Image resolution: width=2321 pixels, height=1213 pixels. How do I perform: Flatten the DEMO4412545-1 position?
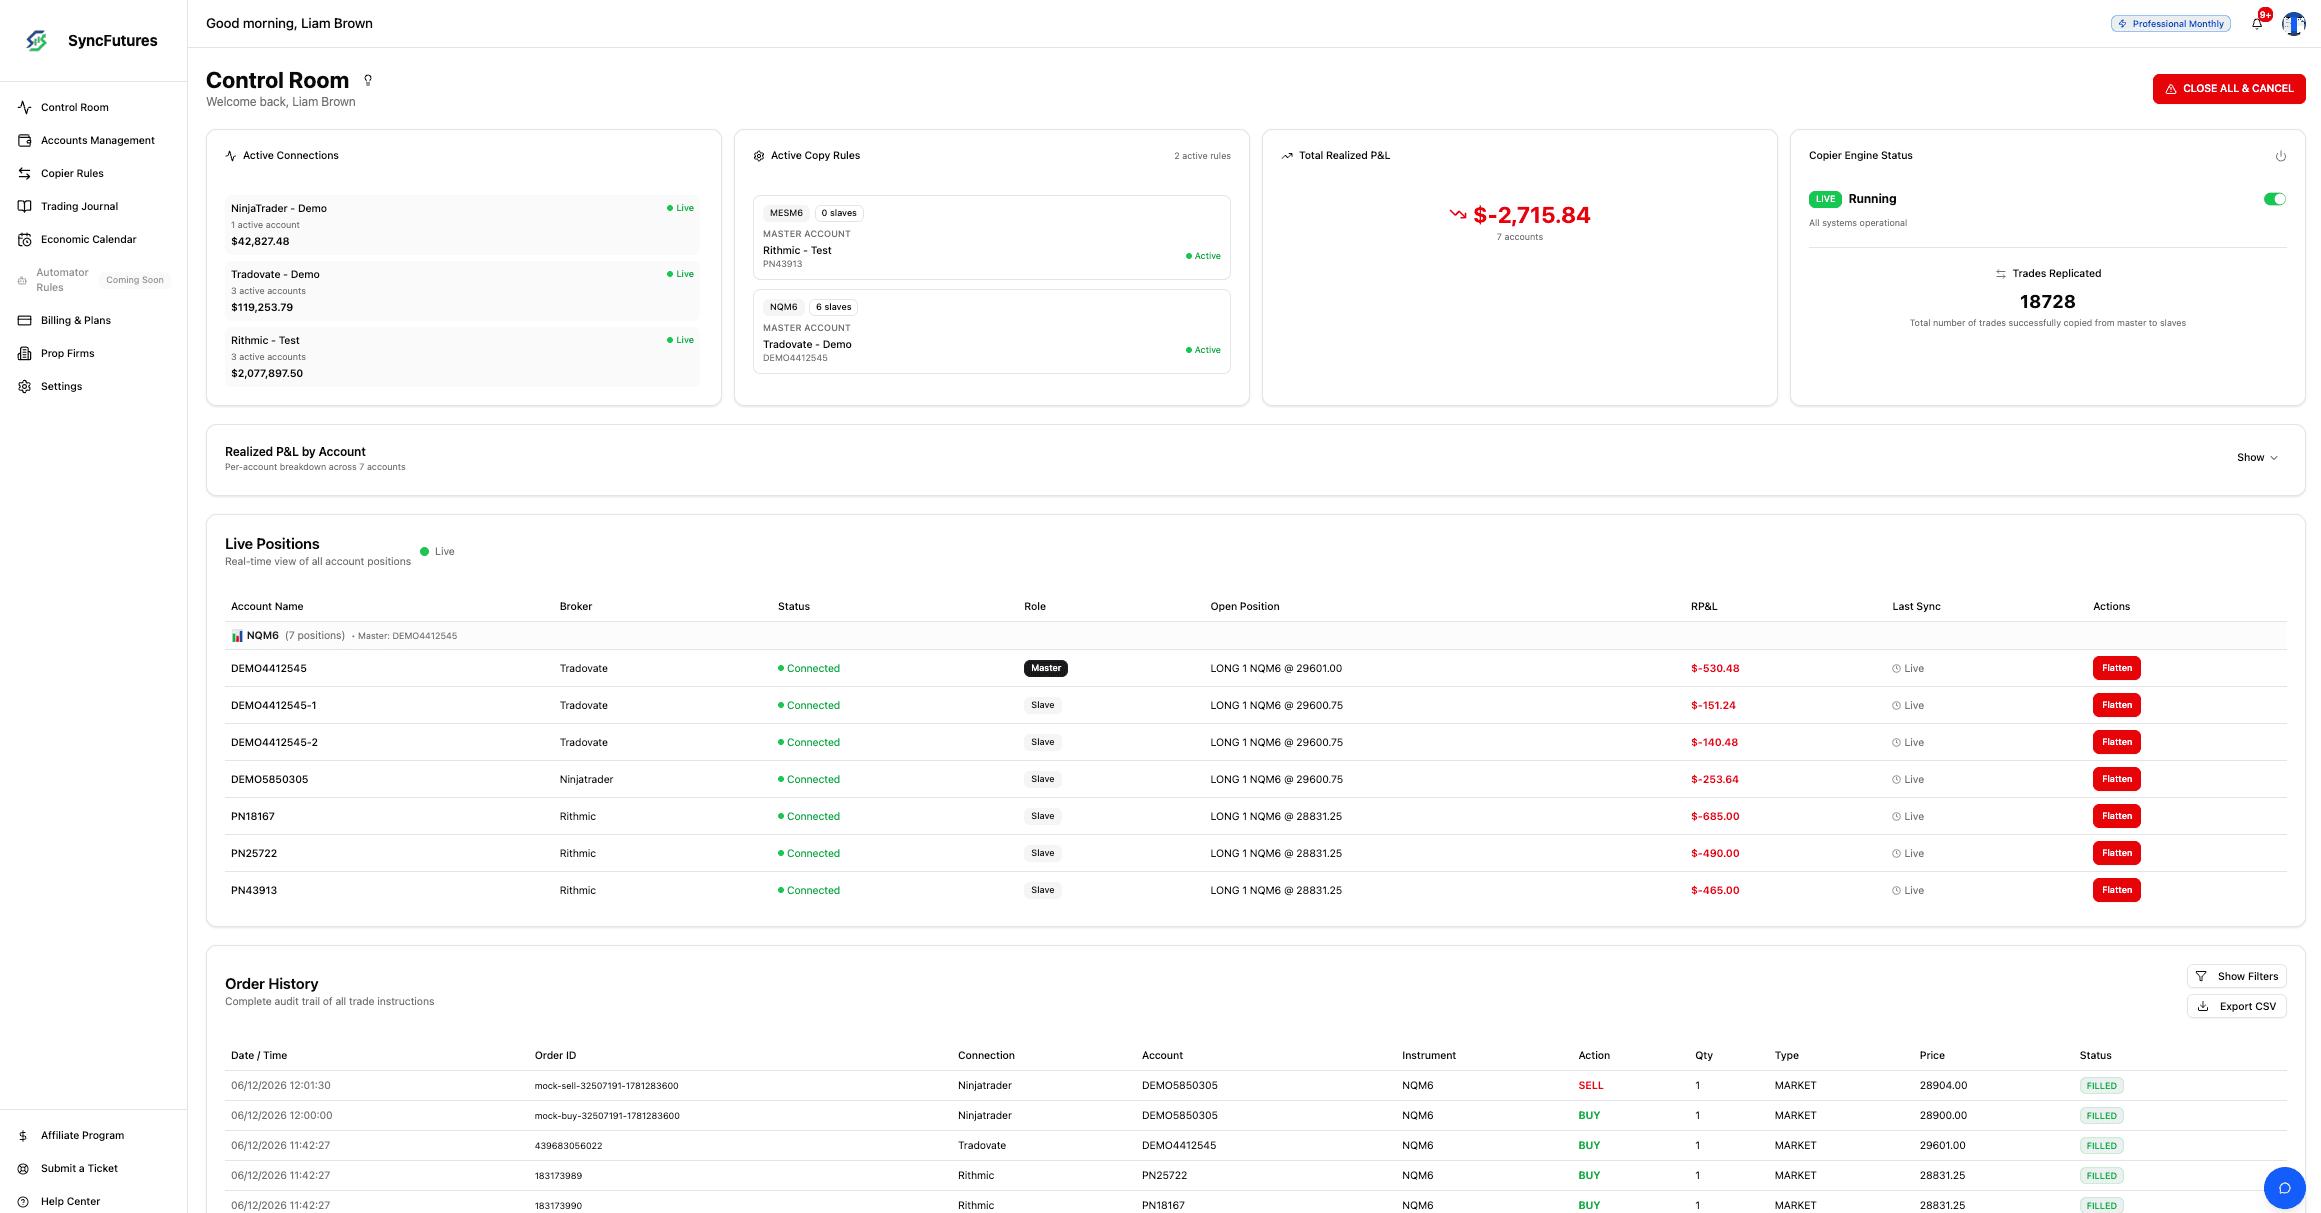[2116, 705]
